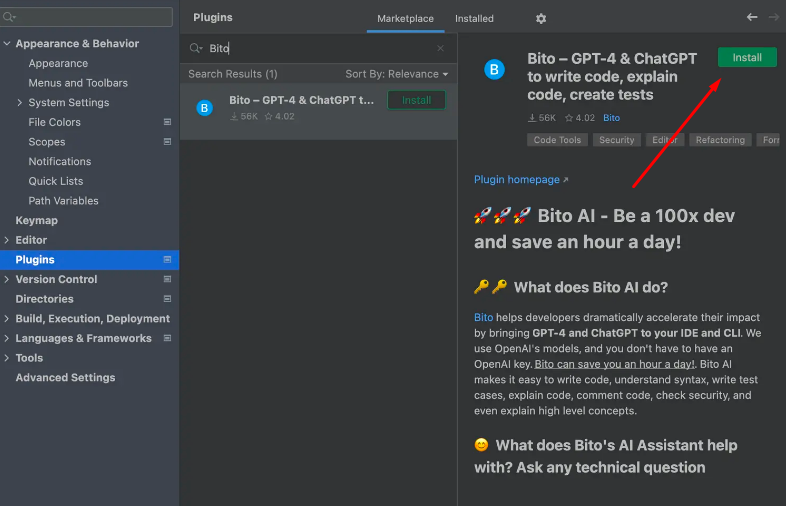This screenshot has width=786, height=506.
Task: Switch to the Marketplace tab
Action: point(405,19)
